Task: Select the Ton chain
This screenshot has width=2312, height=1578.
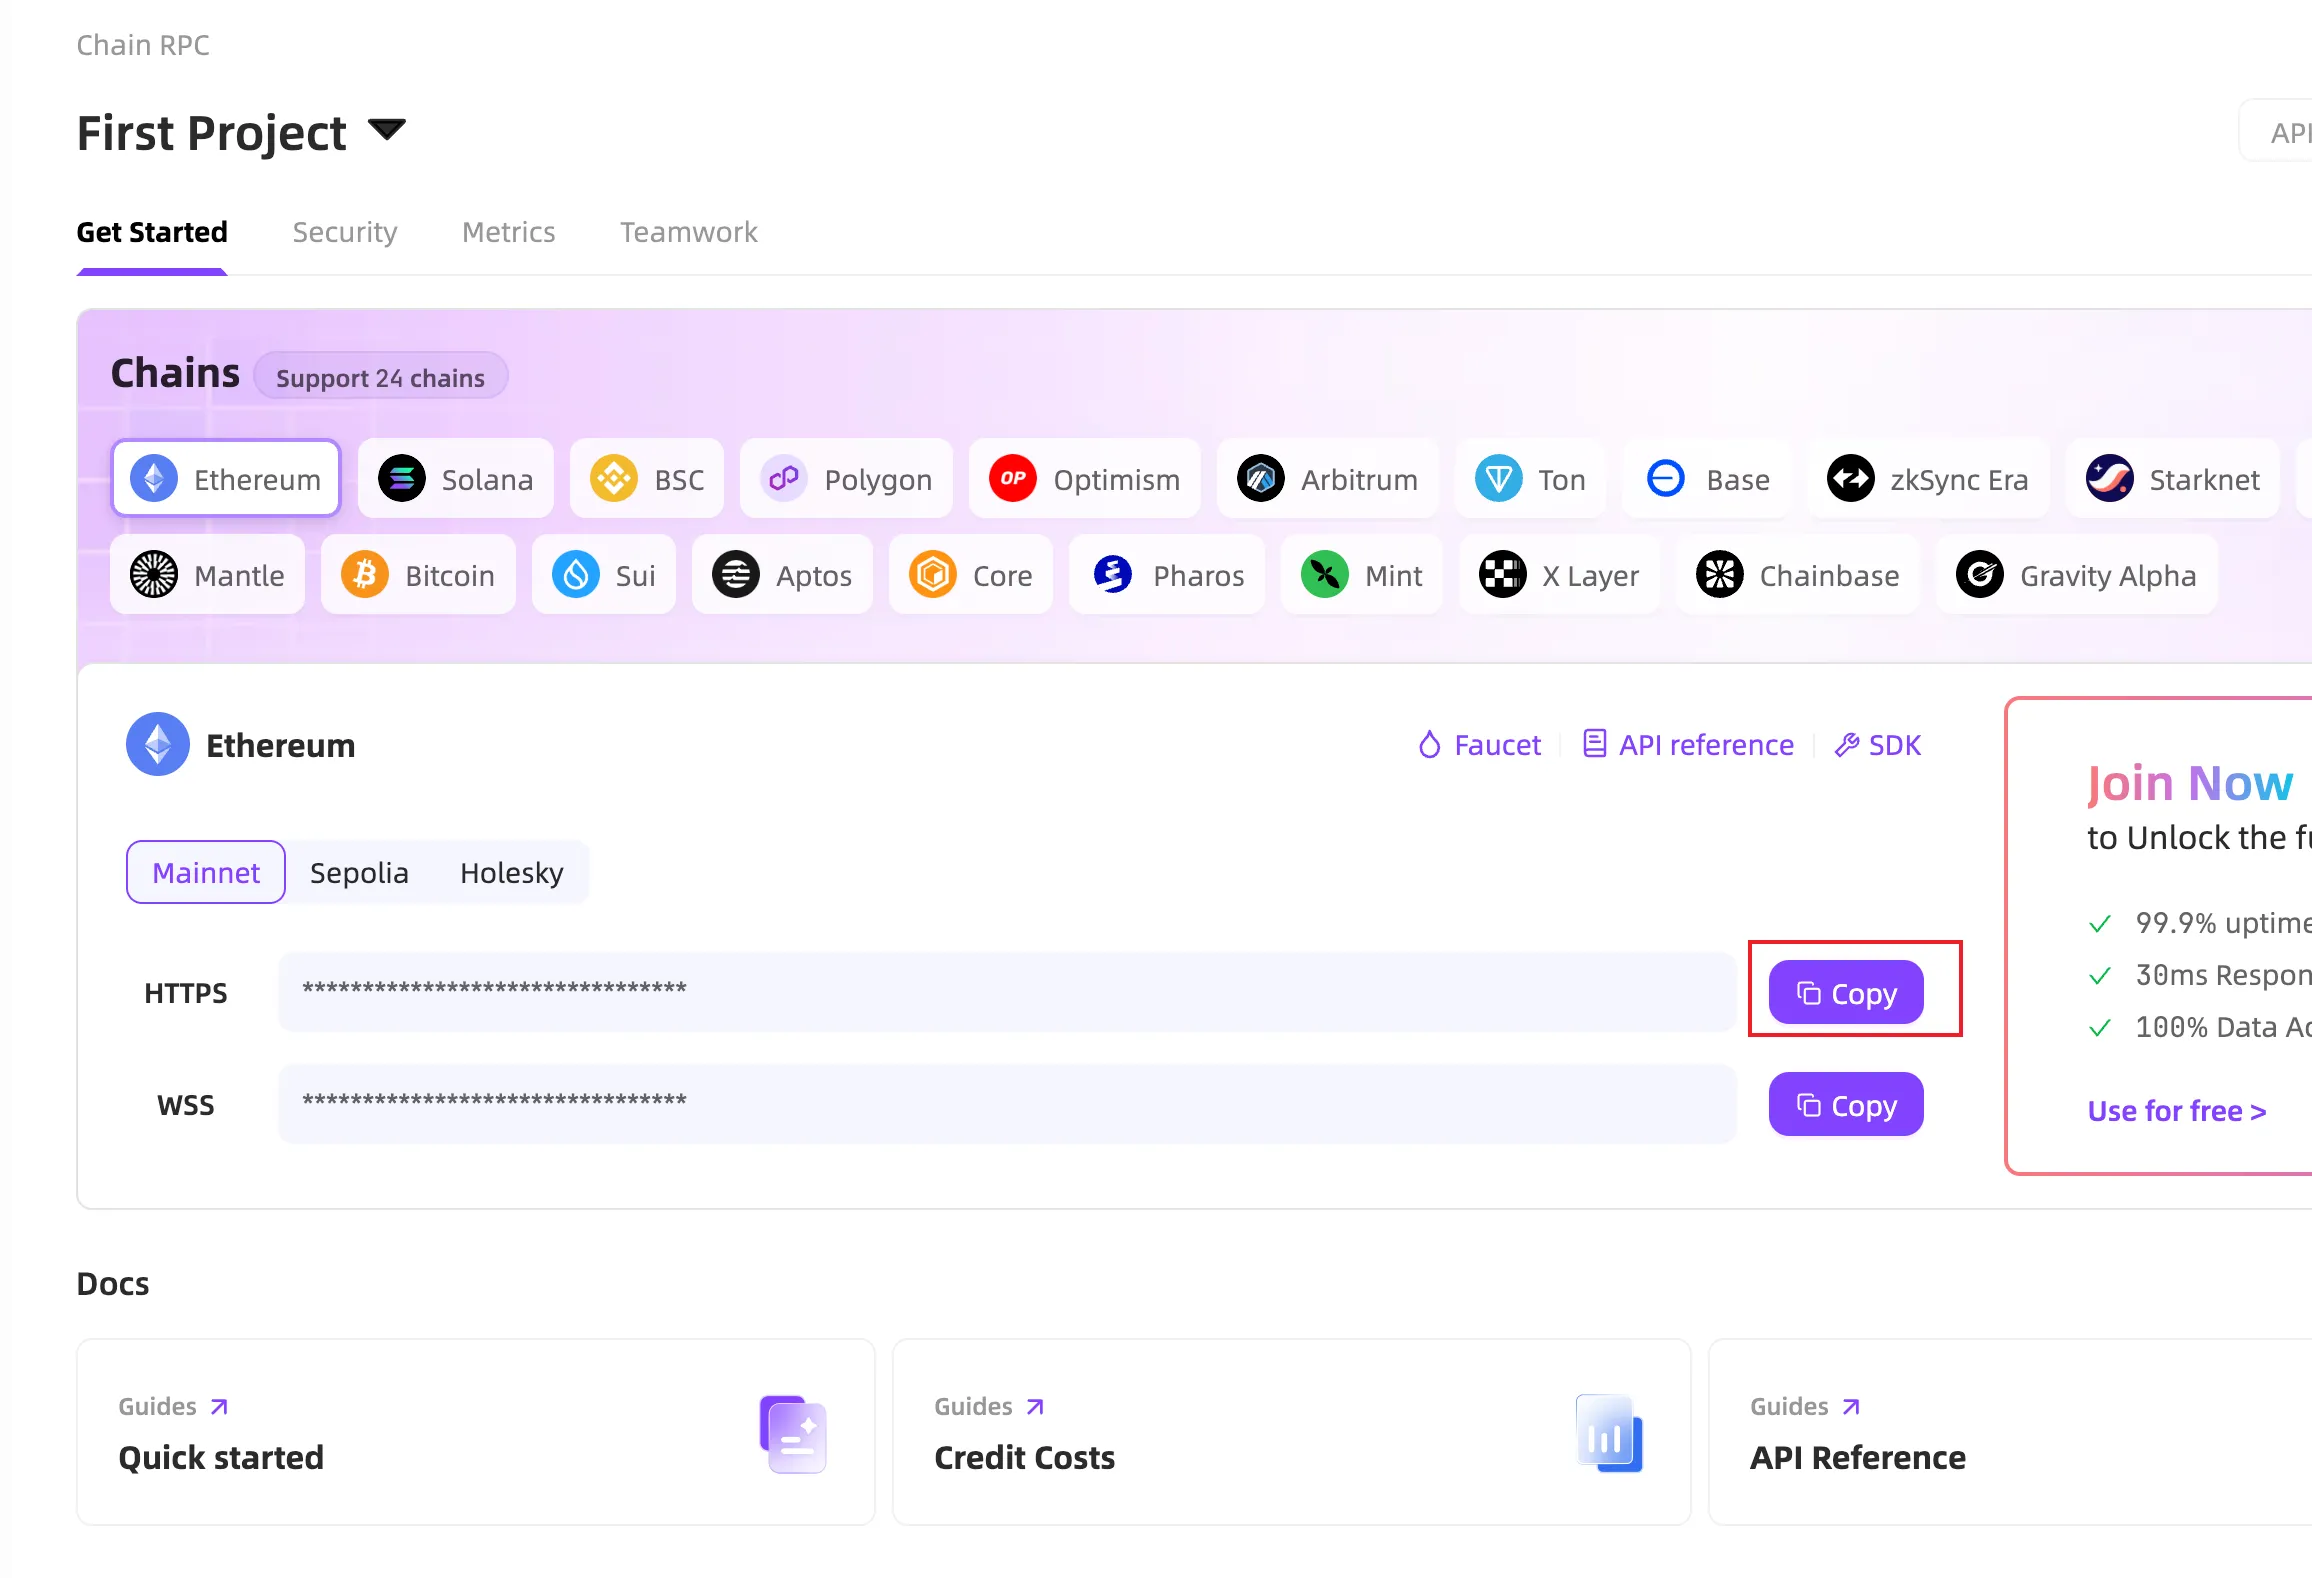Action: pyautogui.click(x=1530, y=479)
